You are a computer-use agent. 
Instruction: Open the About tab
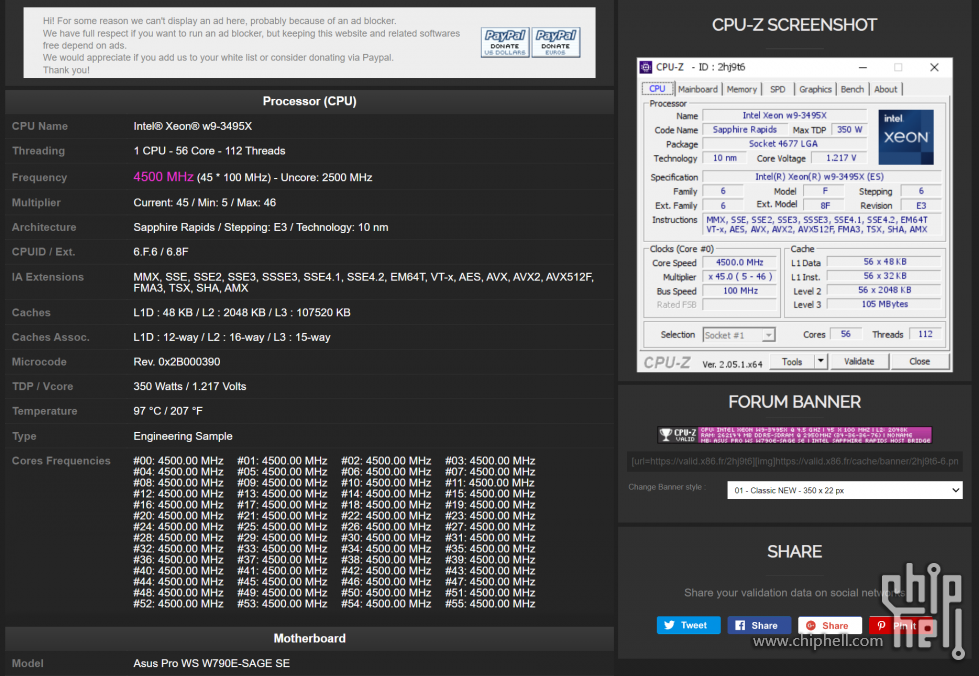tap(885, 89)
